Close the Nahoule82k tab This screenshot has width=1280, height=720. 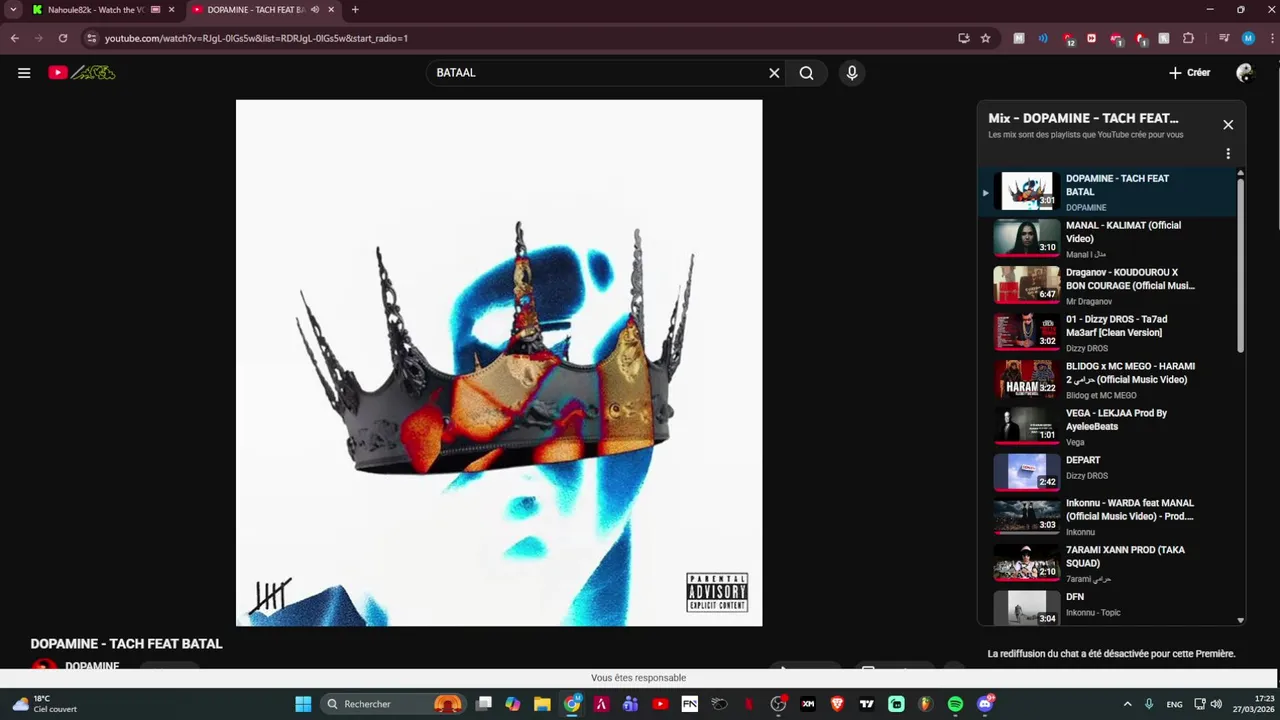[x=172, y=10]
